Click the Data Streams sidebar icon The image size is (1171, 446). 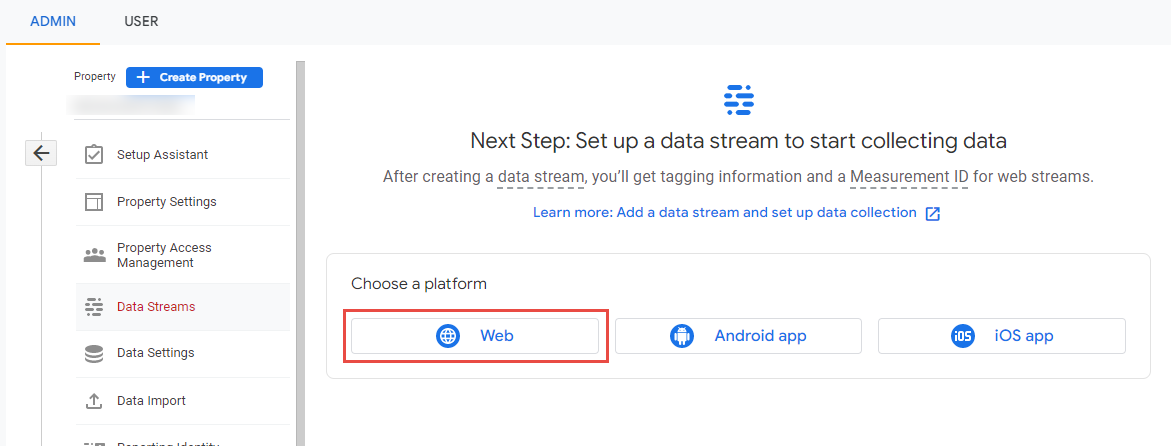coord(94,307)
